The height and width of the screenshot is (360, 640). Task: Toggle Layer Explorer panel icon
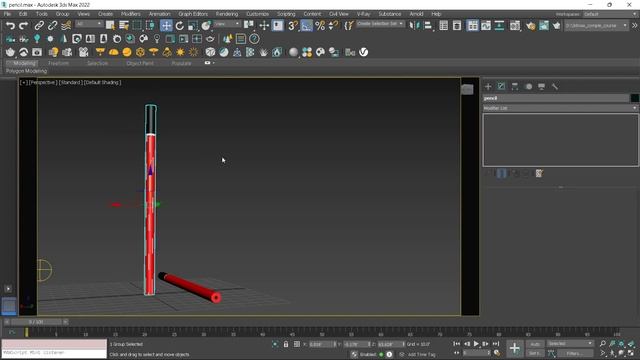(x=457, y=26)
